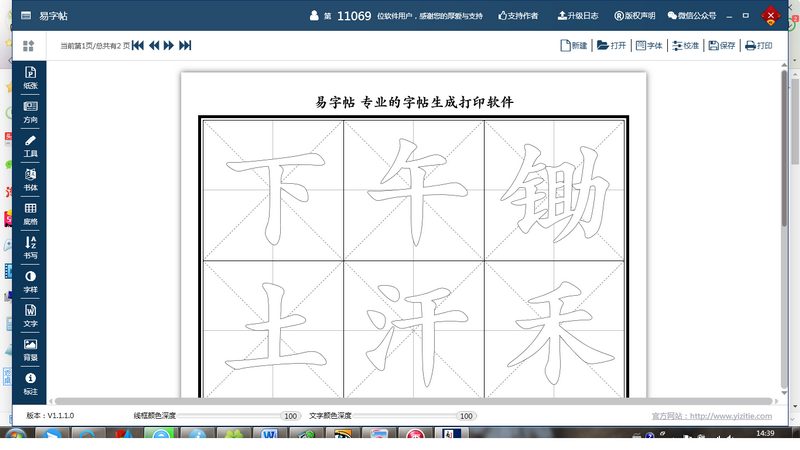Open the 微信公众号 WeChat account info
800x450 pixels.
coord(692,16)
